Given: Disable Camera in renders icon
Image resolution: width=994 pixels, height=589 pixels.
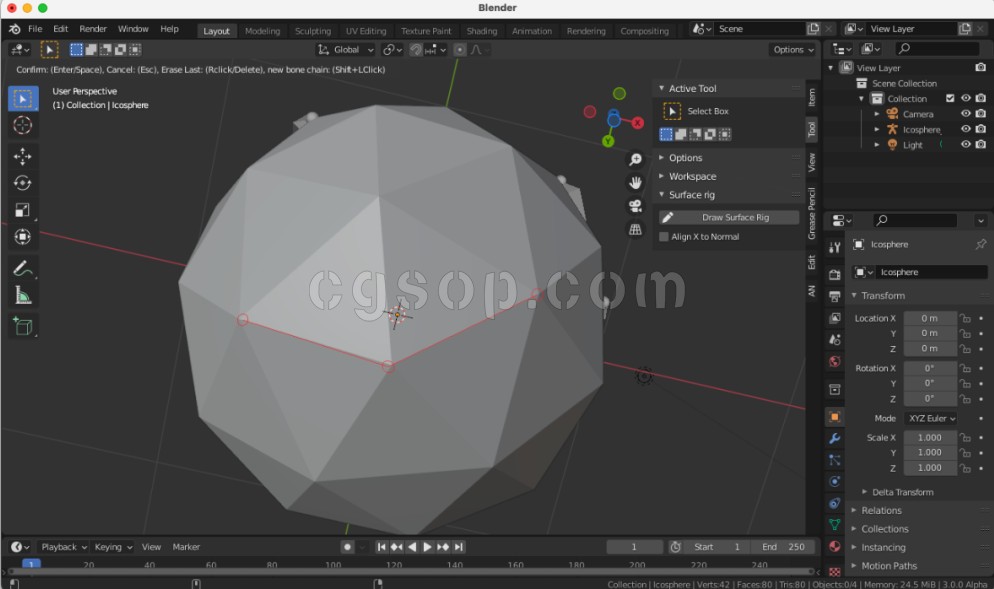Looking at the screenshot, I should (981, 113).
